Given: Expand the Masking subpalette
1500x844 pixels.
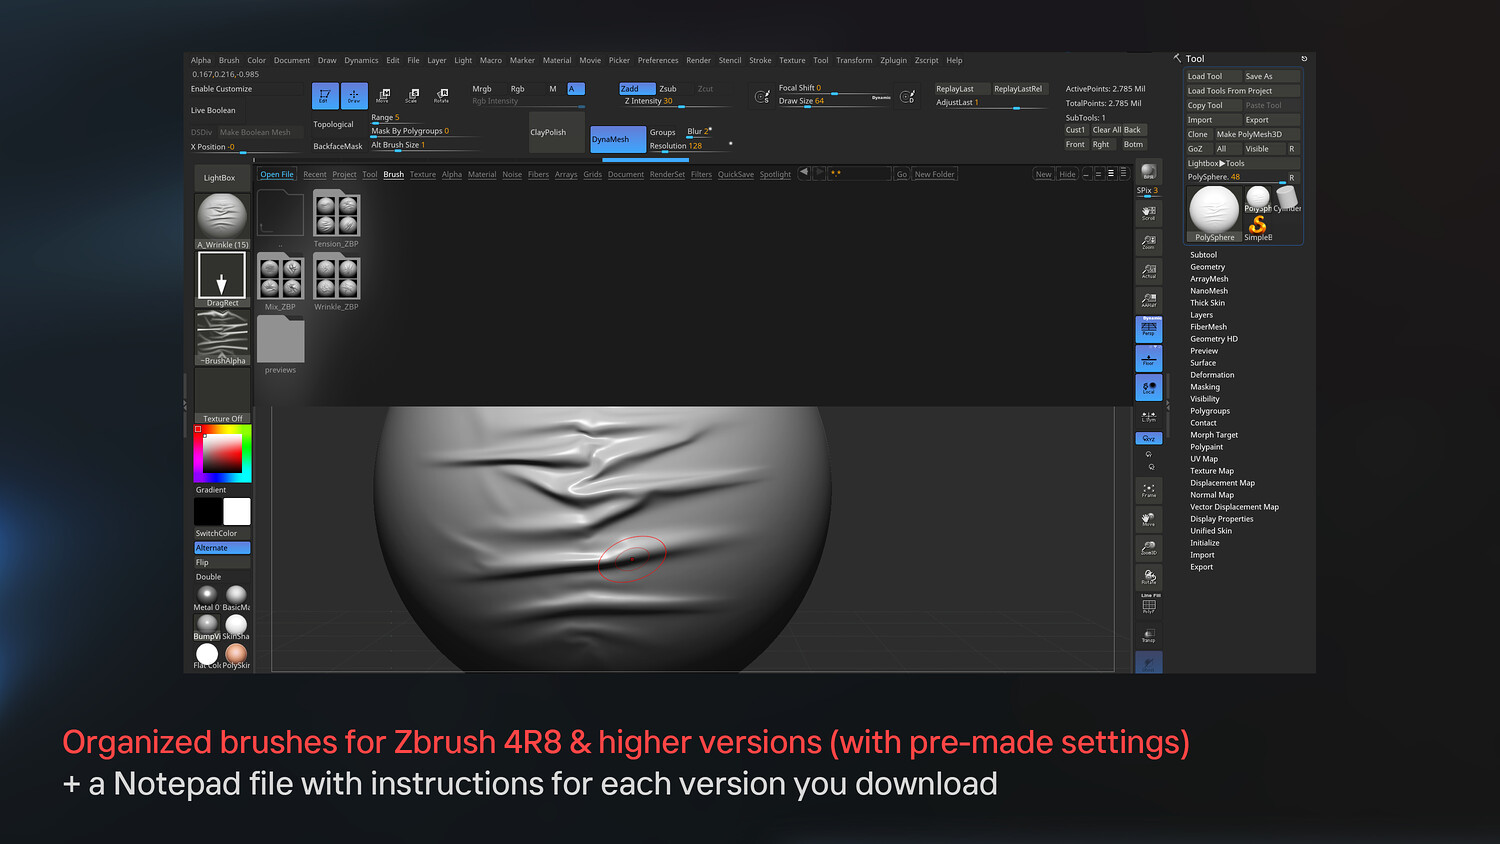Looking at the screenshot, I should click(x=1205, y=387).
